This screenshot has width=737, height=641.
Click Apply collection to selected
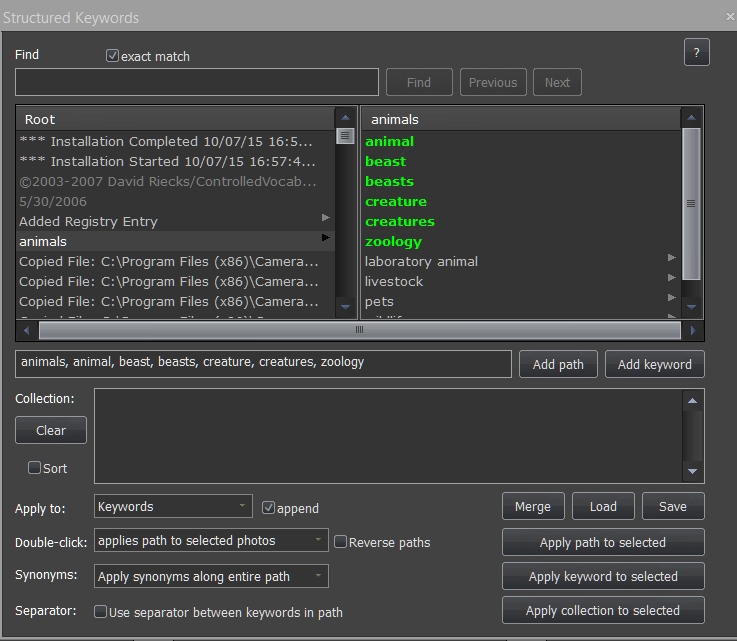tap(603, 610)
